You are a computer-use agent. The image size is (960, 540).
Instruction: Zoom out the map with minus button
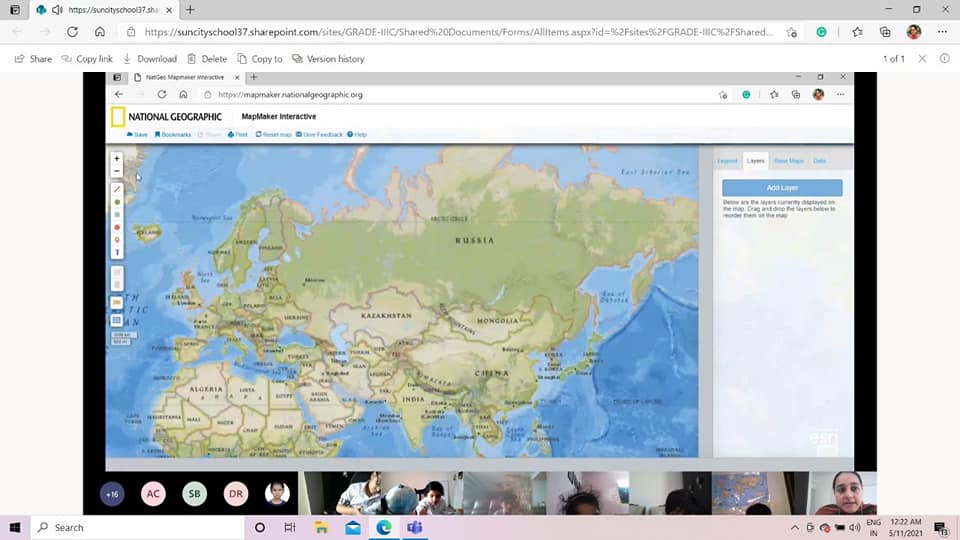[117, 171]
